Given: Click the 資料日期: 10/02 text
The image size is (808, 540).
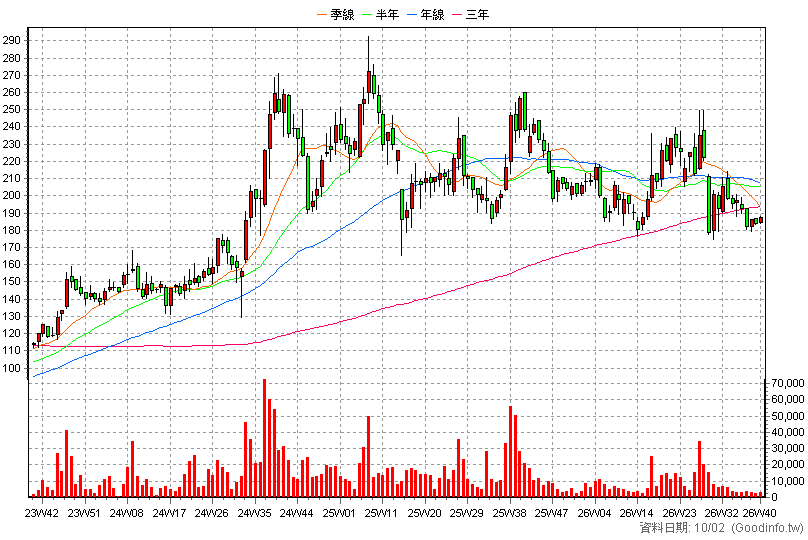Looking at the screenshot, I should pos(682,528).
